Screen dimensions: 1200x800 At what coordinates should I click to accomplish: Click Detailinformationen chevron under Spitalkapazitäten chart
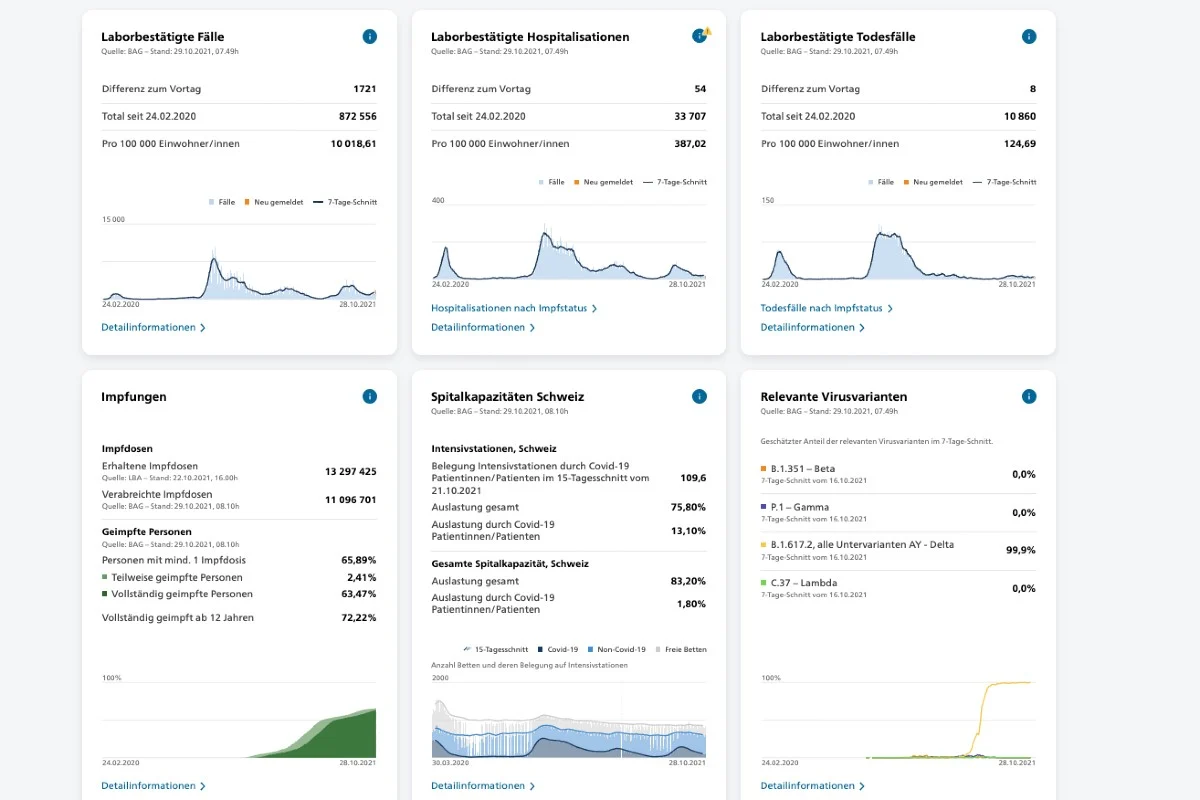pyautogui.click(x=532, y=786)
